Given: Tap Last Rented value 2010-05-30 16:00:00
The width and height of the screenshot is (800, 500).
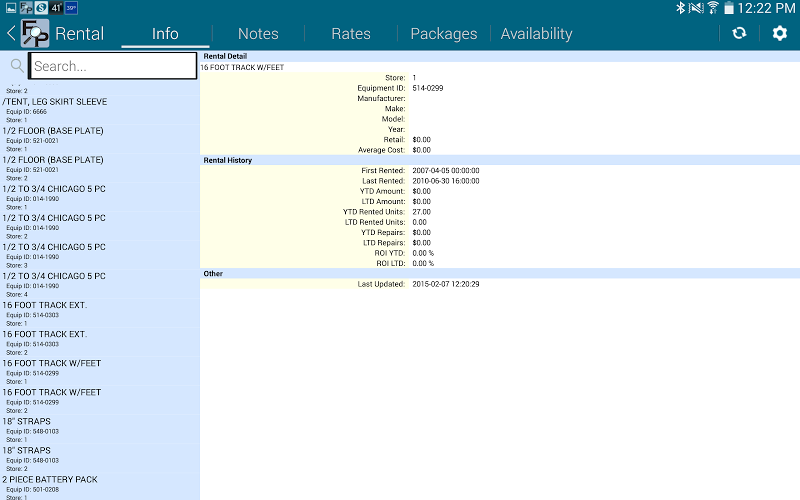Looking at the screenshot, I should click(446, 181).
